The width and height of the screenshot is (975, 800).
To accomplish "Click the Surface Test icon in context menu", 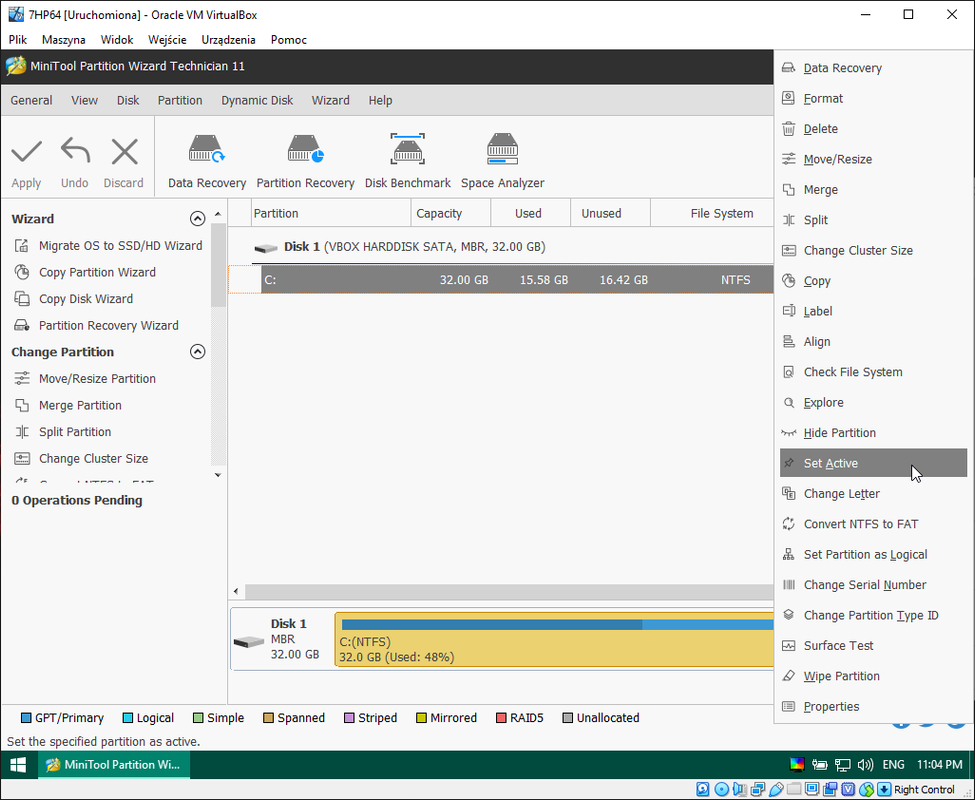I will tap(788, 645).
